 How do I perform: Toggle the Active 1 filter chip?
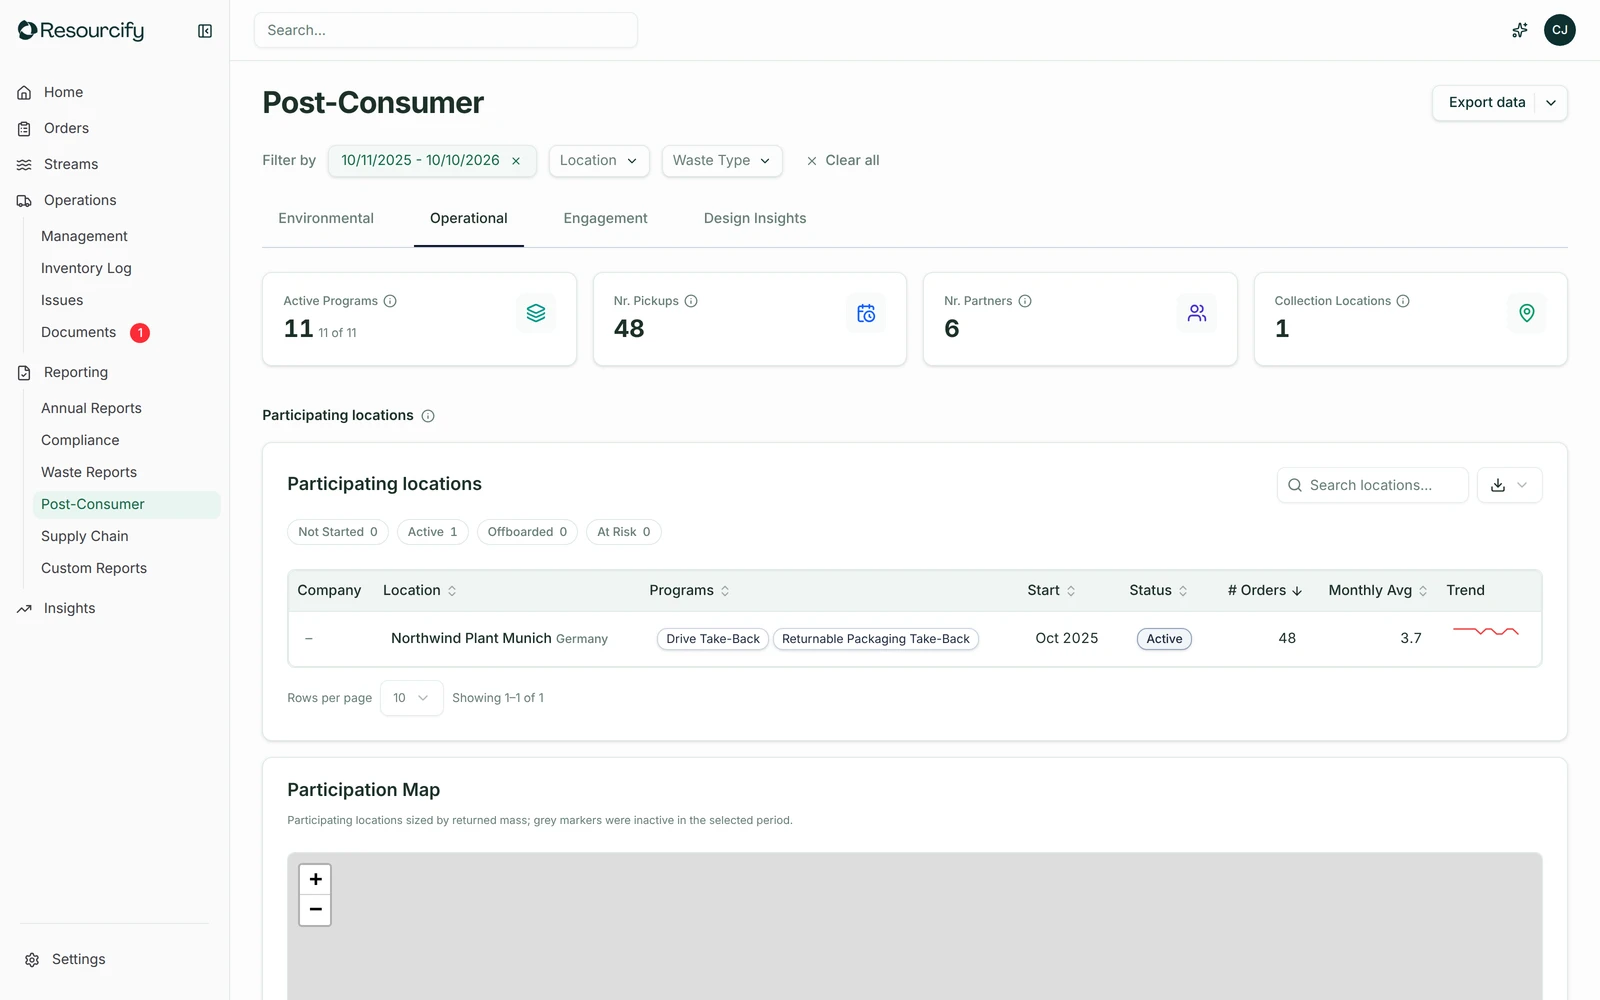click(x=432, y=532)
